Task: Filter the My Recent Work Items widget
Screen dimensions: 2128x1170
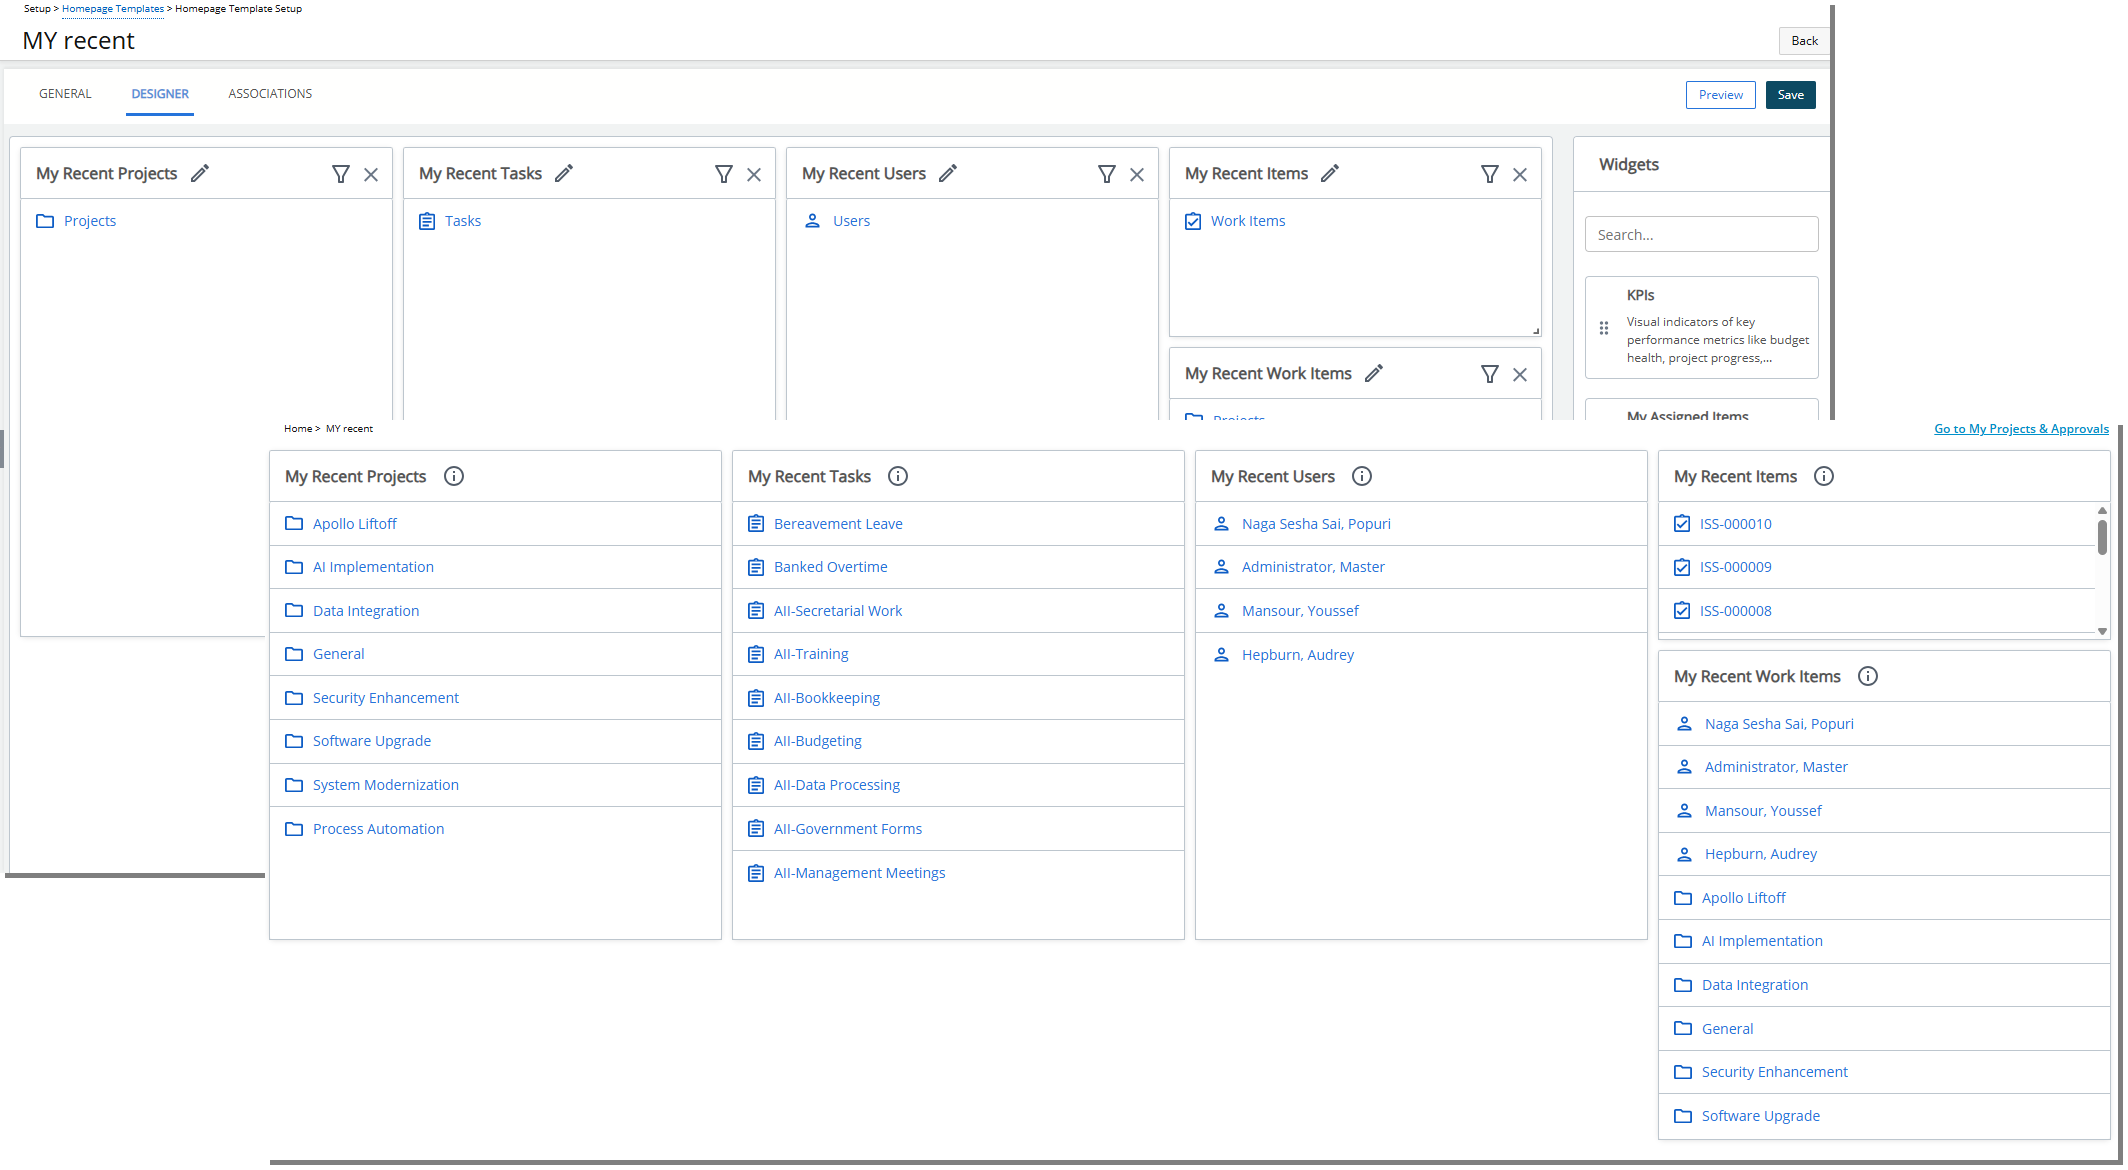Action: 1490,374
